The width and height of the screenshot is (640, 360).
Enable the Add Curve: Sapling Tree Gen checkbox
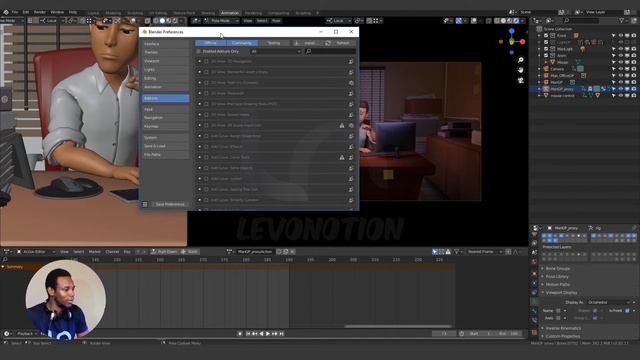tap(206, 189)
